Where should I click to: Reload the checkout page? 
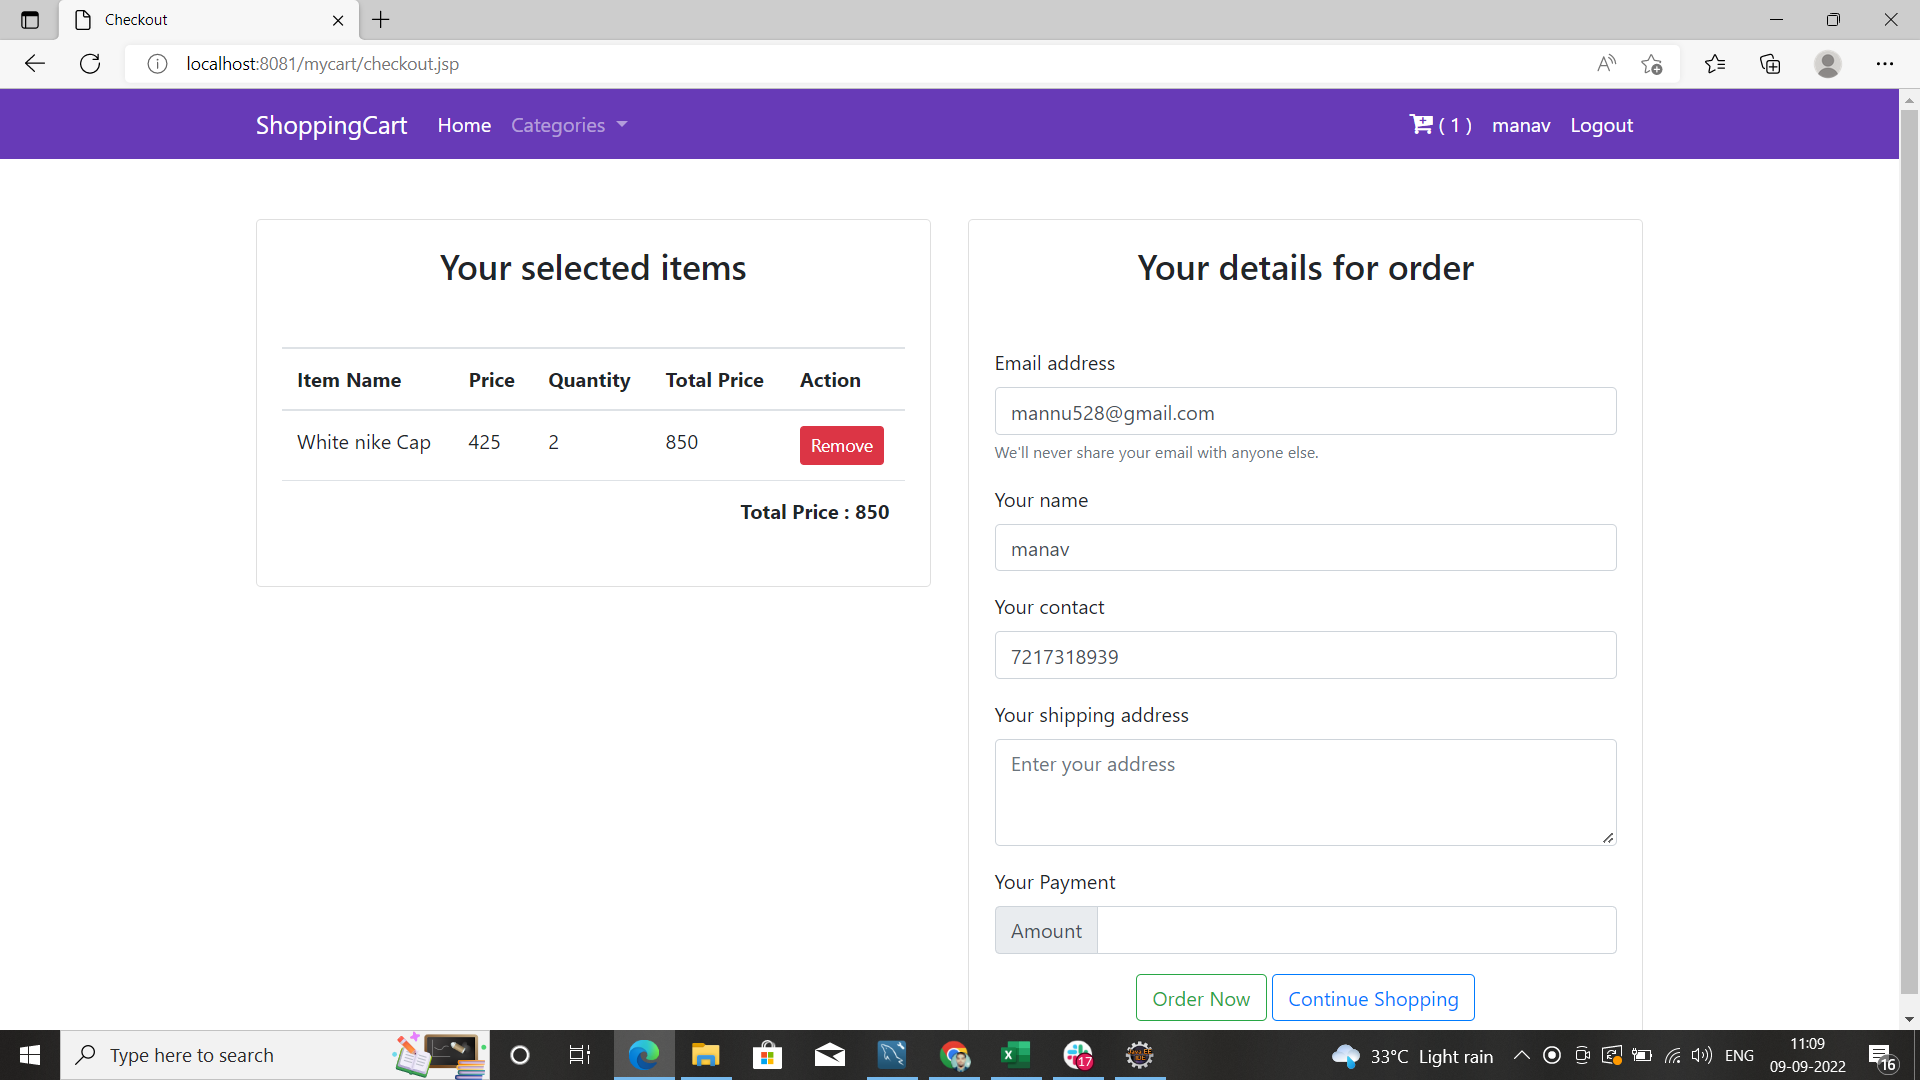click(x=90, y=63)
